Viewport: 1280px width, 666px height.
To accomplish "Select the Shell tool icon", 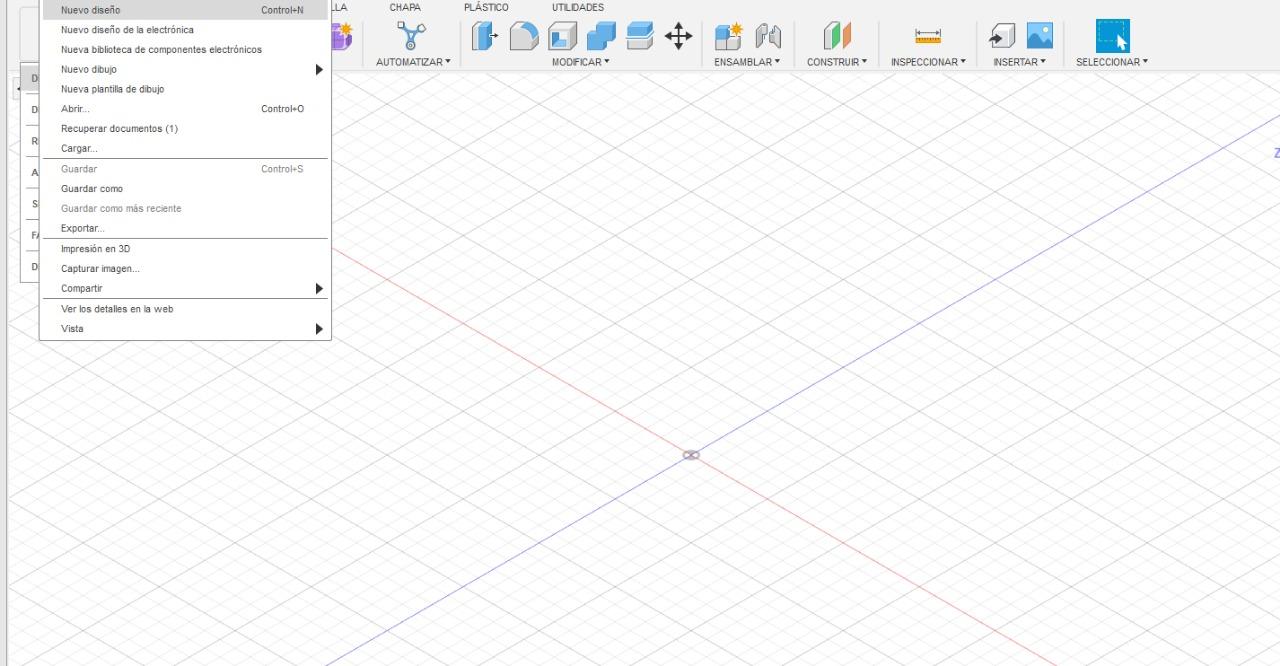I will coord(563,37).
